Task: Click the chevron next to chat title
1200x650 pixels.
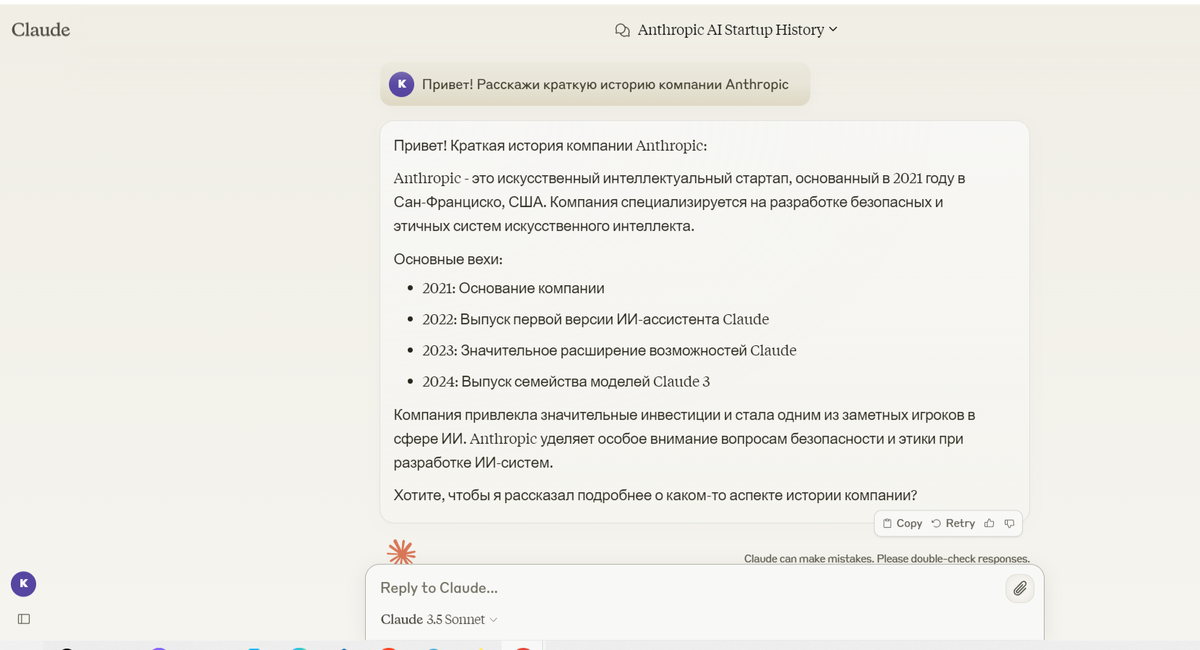Action: tap(833, 30)
